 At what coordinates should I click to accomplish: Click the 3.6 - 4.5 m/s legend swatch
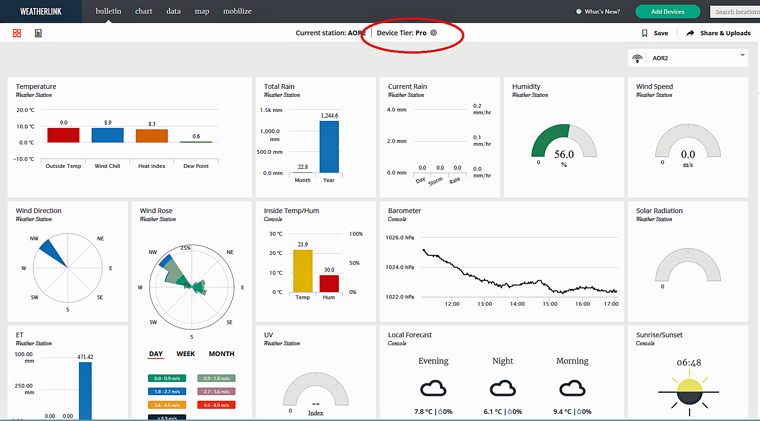[167, 405]
